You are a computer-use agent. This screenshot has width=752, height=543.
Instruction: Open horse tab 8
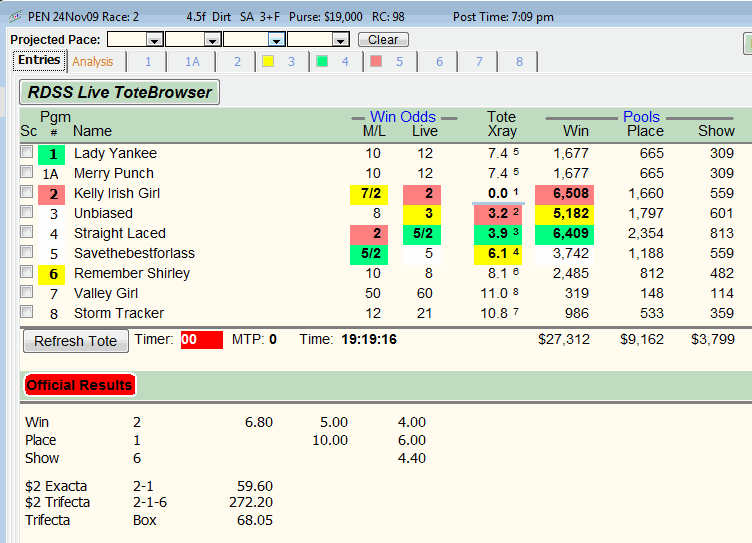[x=519, y=62]
